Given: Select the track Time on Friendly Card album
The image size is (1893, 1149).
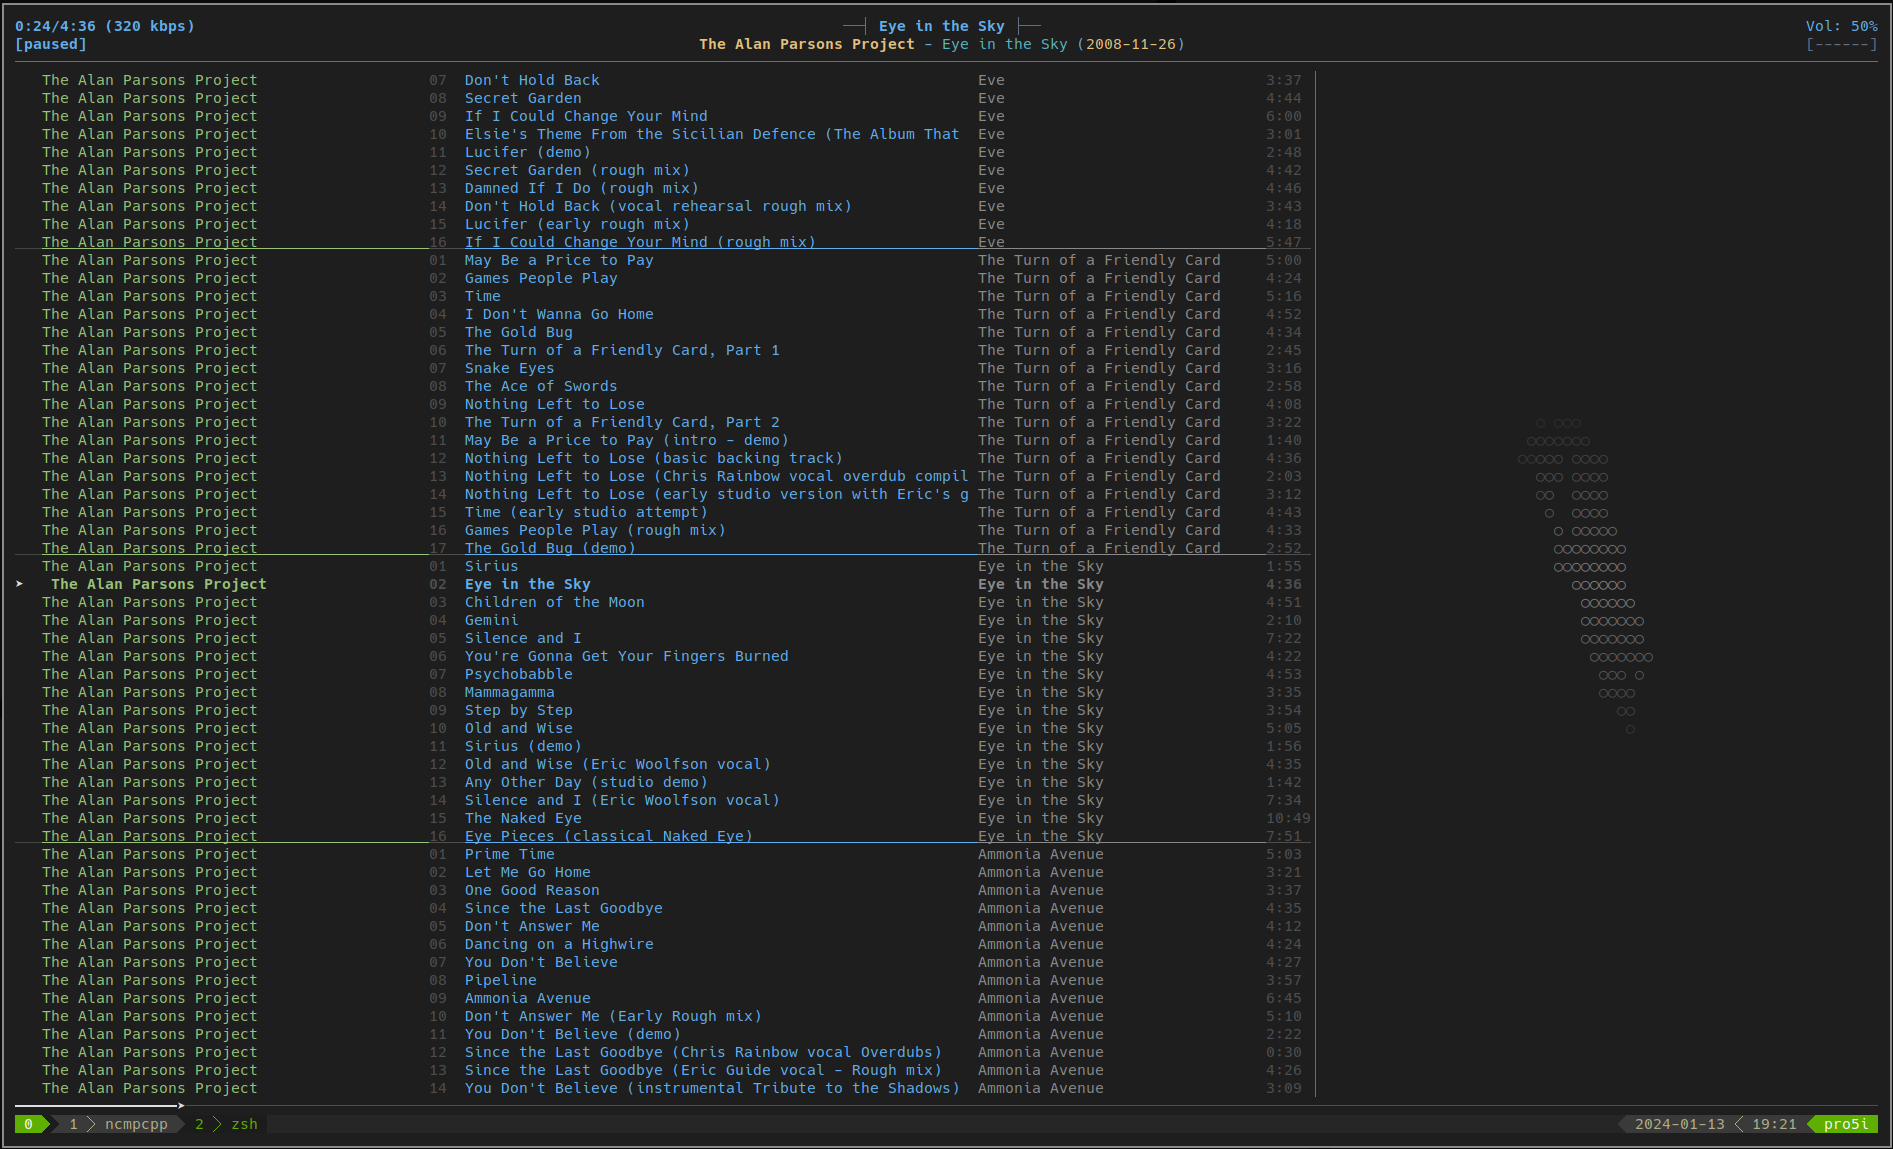Looking at the screenshot, I should point(482,296).
